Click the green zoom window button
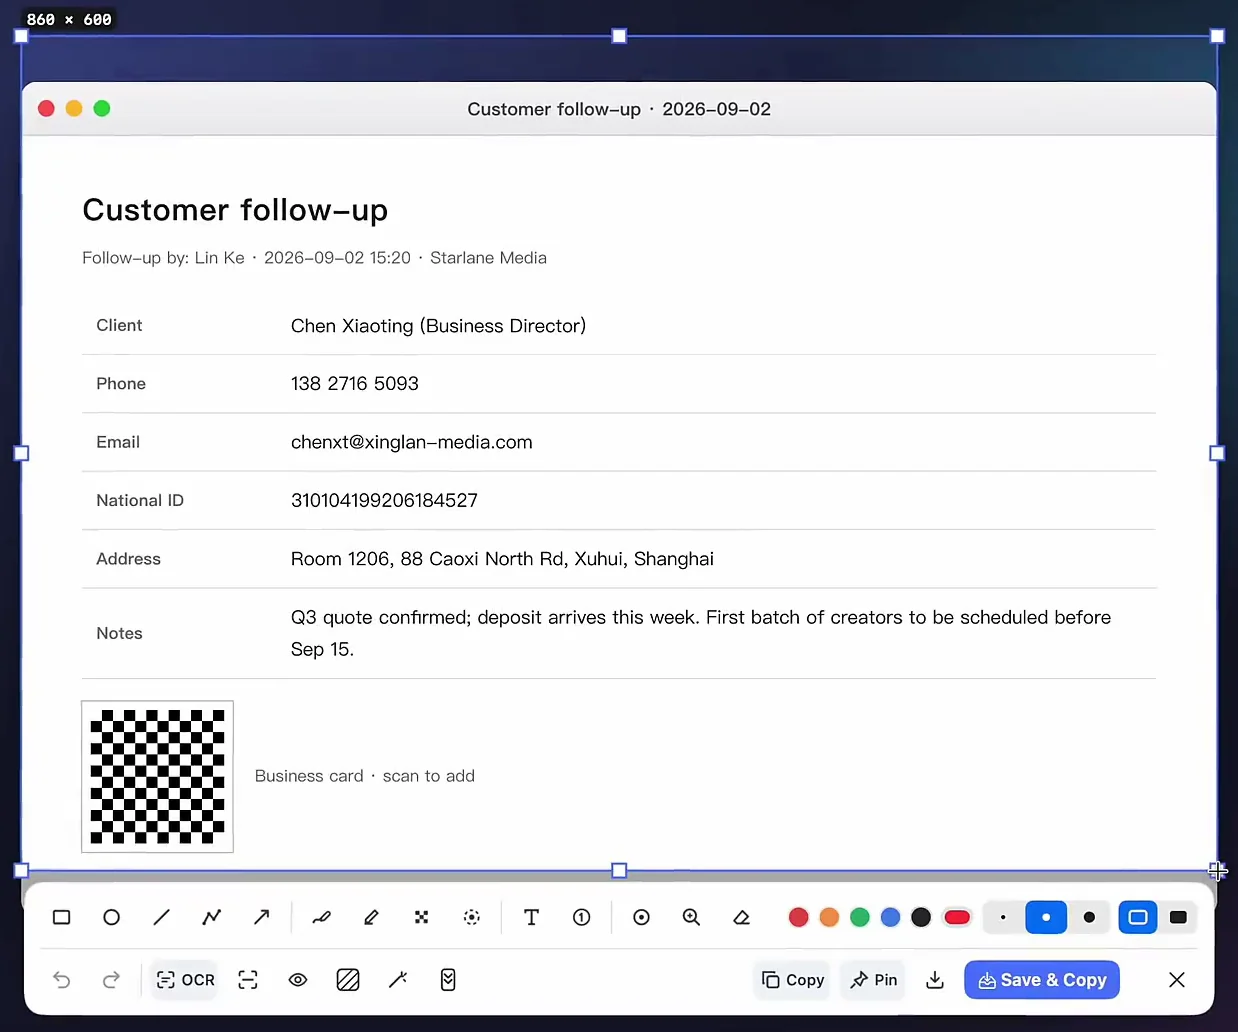The width and height of the screenshot is (1238, 1032). coord(102,108)
